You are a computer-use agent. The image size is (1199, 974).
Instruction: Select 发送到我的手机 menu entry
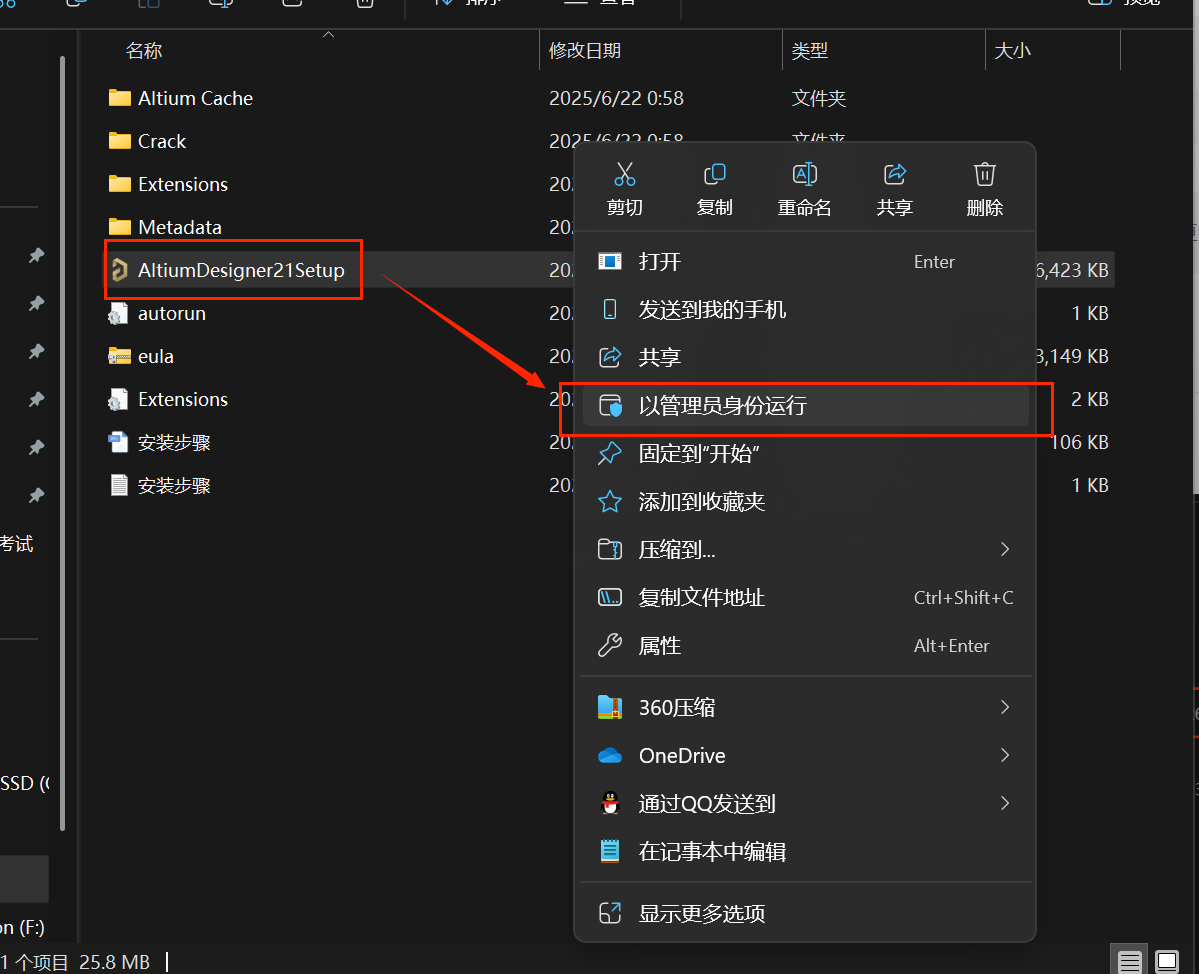tap(805, 310)
